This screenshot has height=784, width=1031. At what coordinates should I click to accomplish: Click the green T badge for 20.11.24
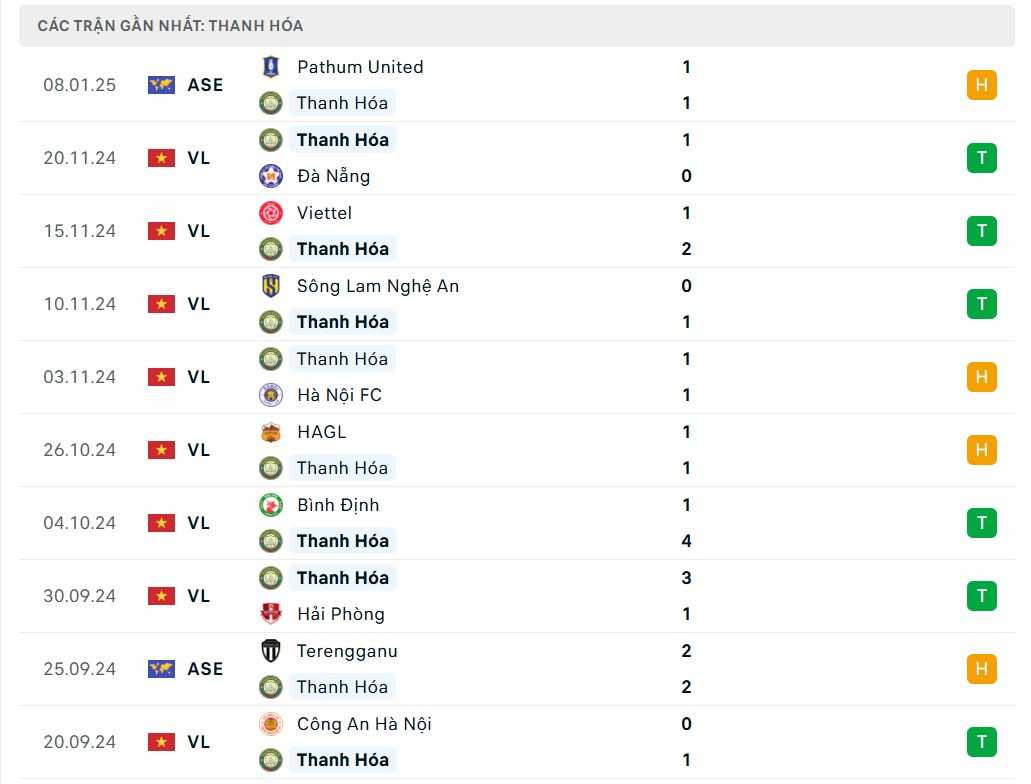[x=981, y=157]
